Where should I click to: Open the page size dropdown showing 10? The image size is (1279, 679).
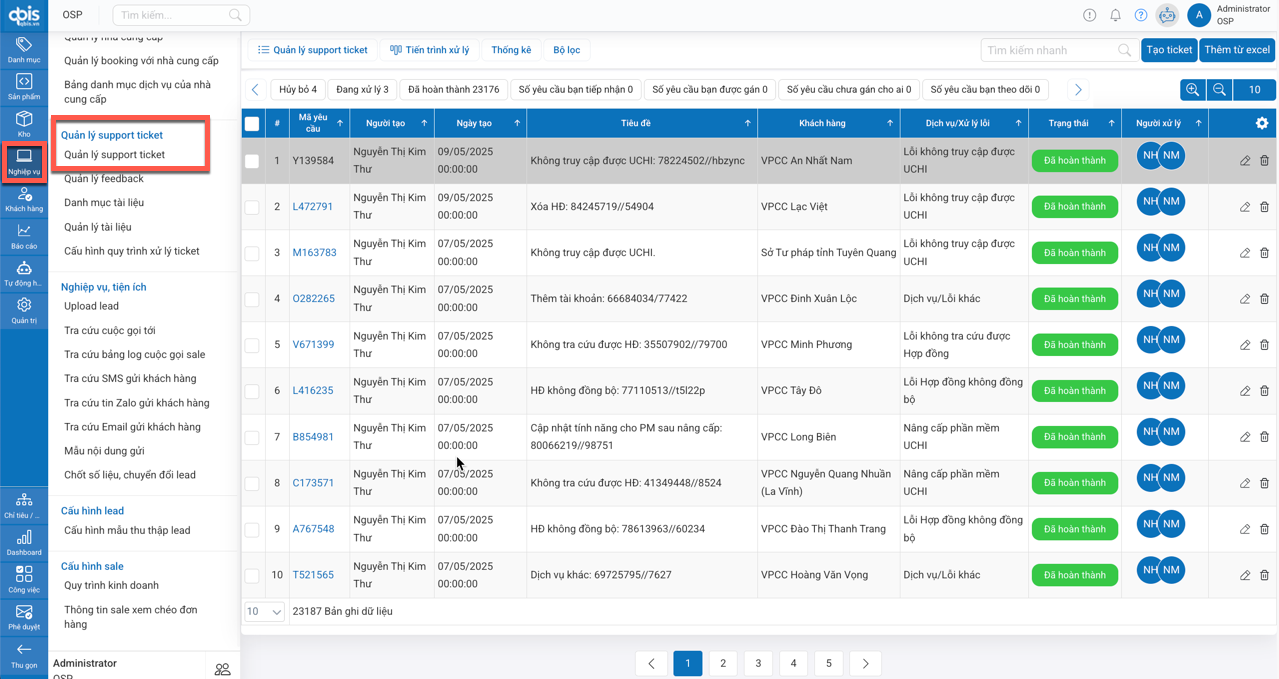265,611
